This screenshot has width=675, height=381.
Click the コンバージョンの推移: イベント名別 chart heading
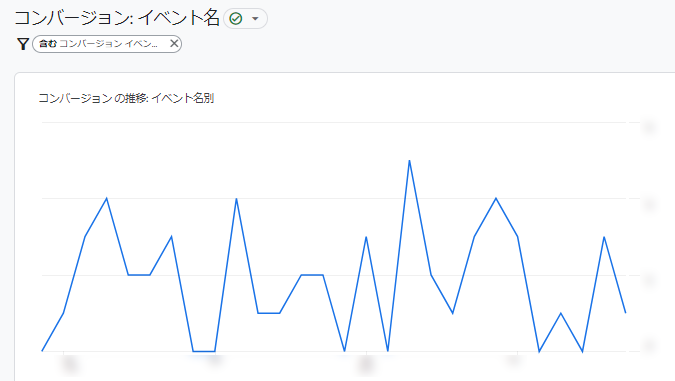[x=126, y=98]
